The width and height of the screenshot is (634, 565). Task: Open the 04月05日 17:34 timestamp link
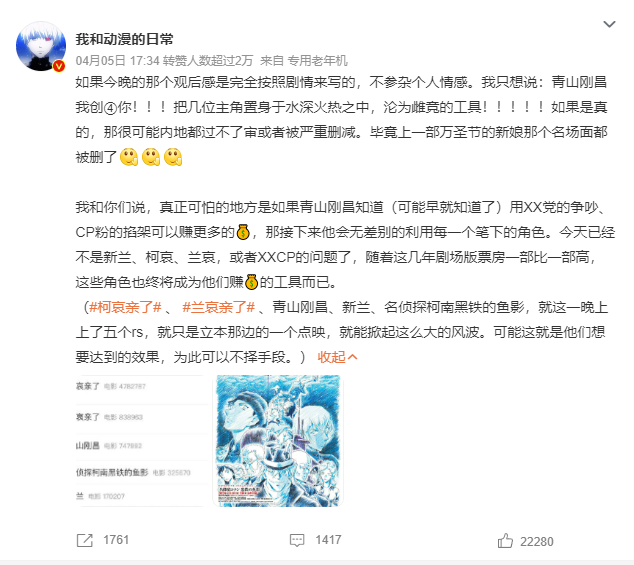tap(118, 61)
